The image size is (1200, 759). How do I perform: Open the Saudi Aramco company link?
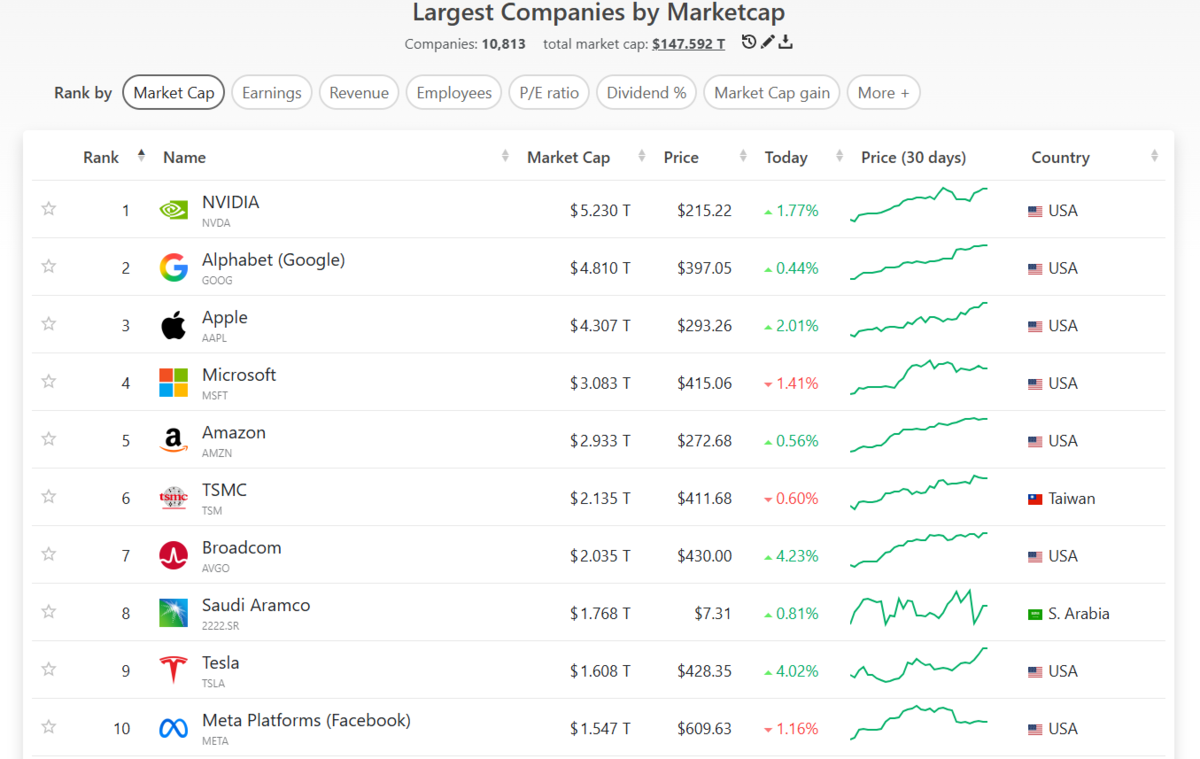pyautogui.click(x=256, y=605)
